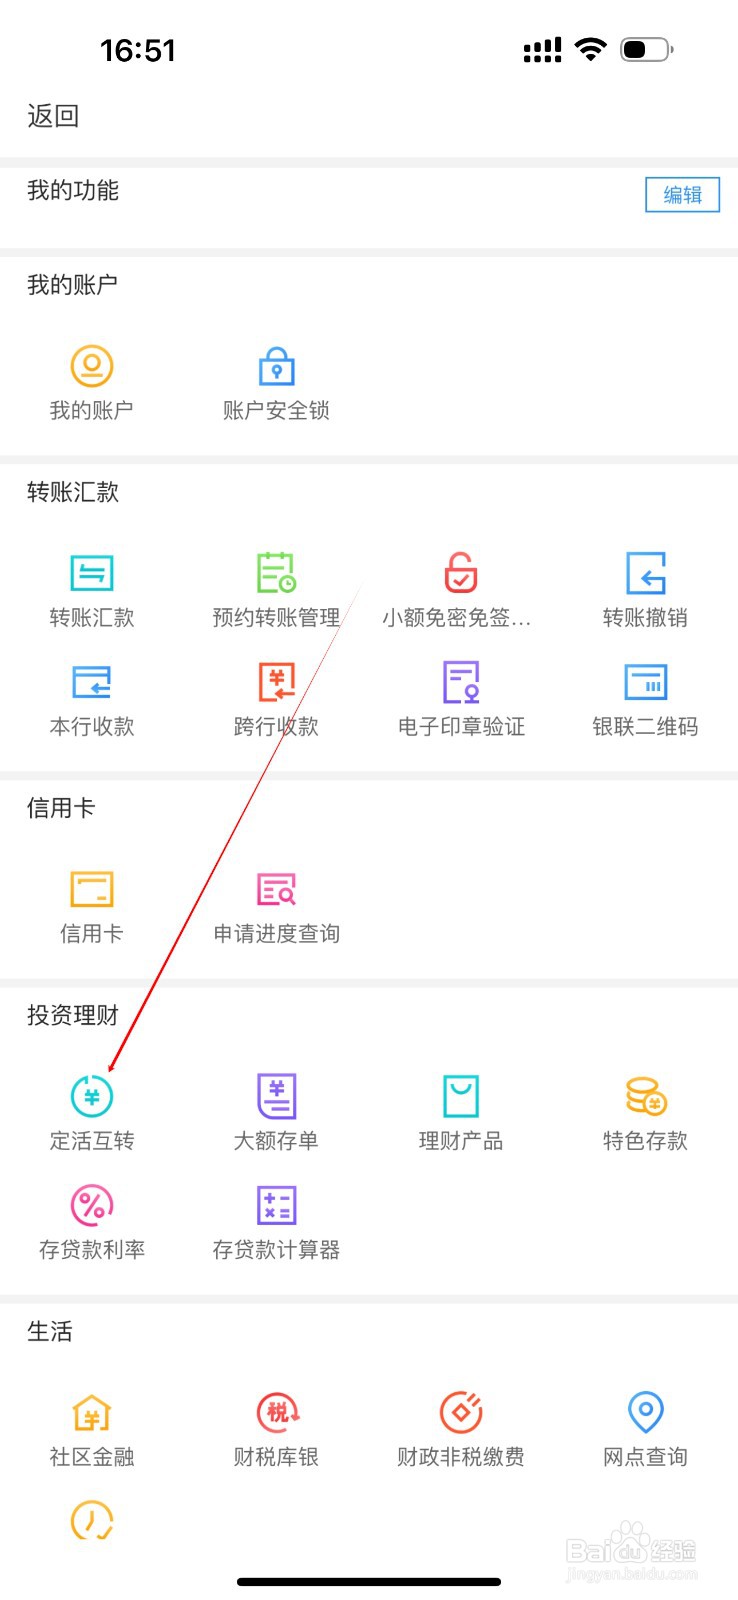Open the 转账汇款 transfer icon

tap(92, 573)
